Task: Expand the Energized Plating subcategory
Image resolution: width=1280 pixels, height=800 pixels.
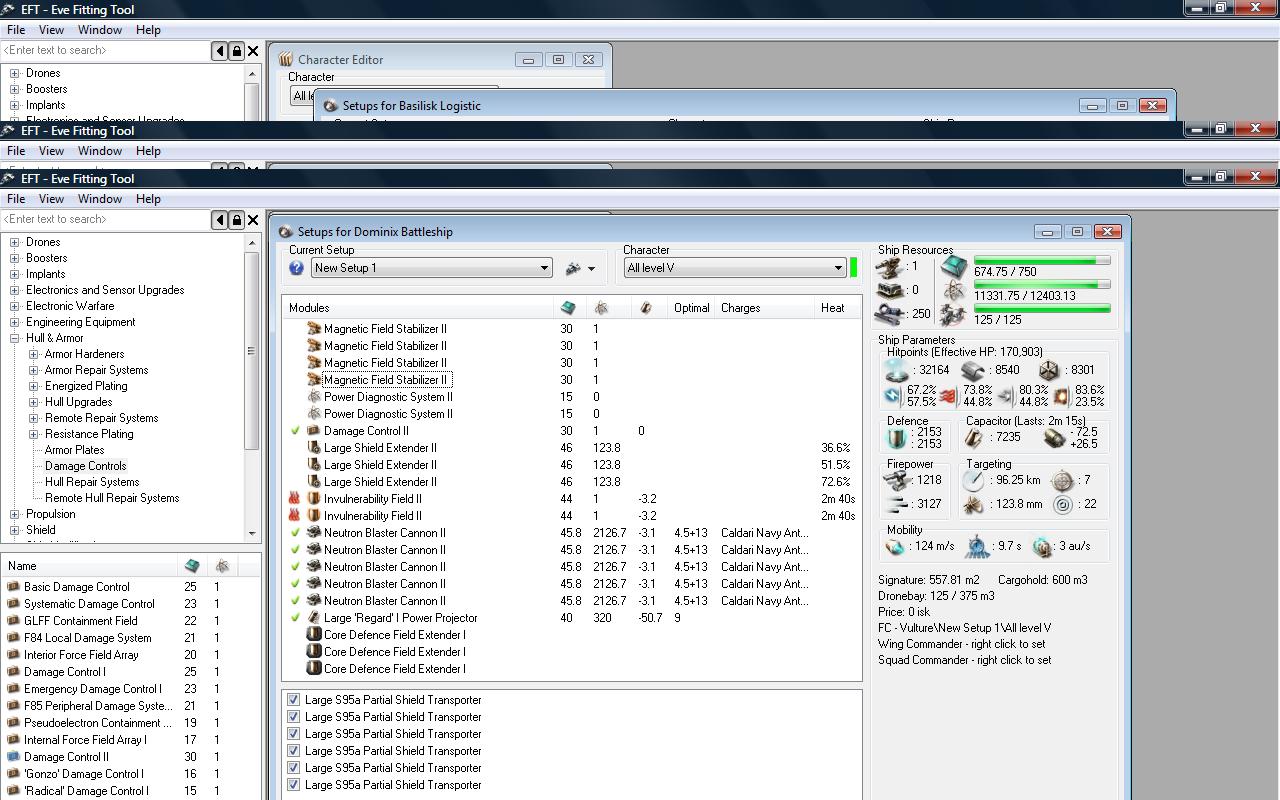Action: 34,386
